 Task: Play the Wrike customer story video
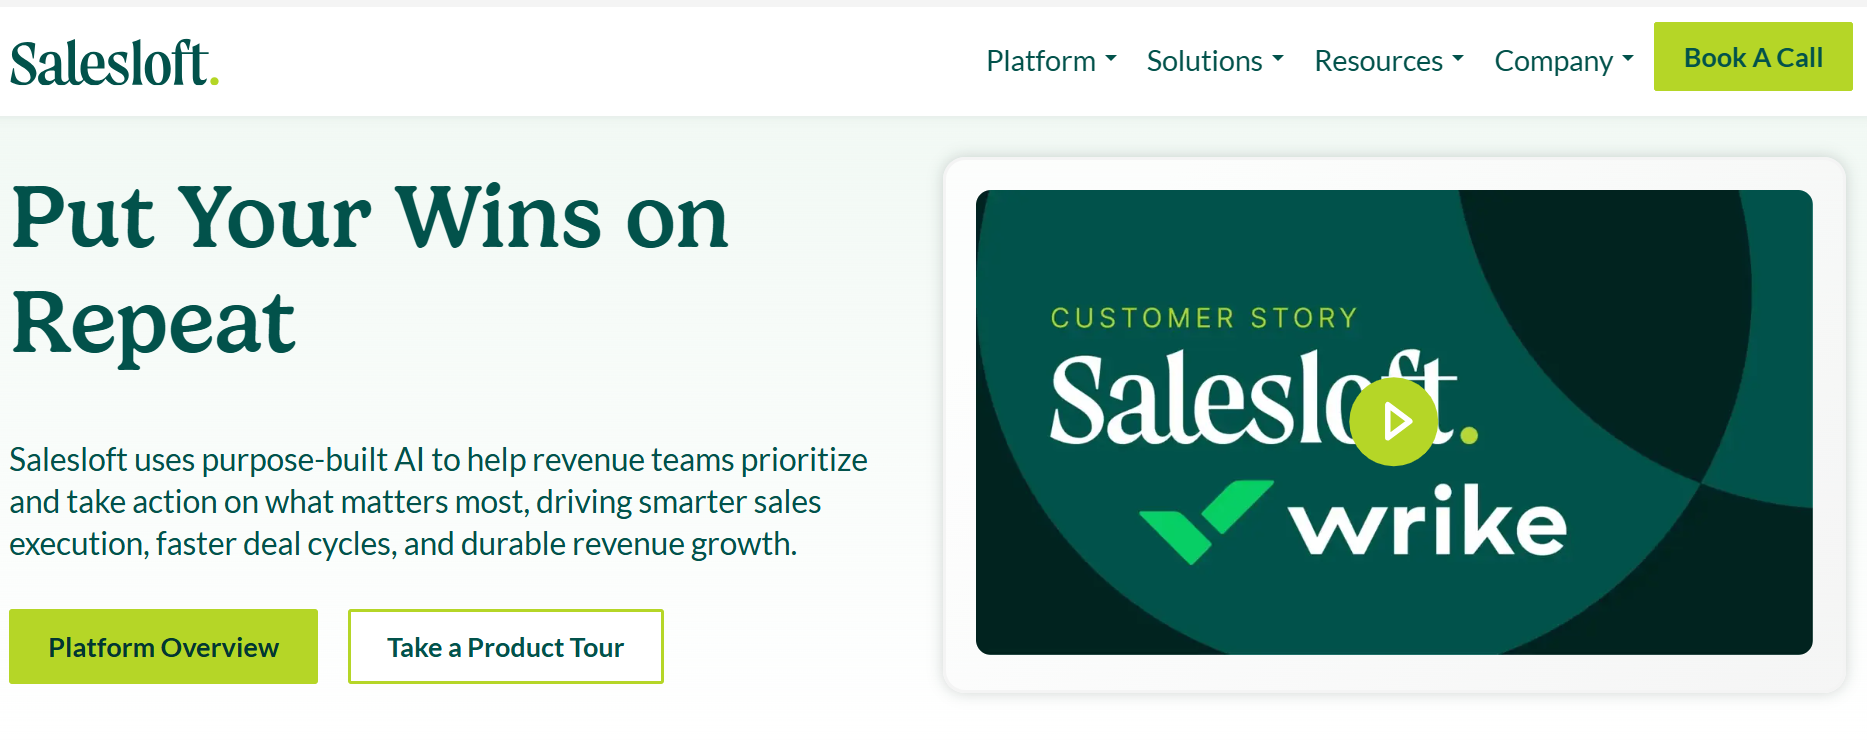coord(1393,422)
